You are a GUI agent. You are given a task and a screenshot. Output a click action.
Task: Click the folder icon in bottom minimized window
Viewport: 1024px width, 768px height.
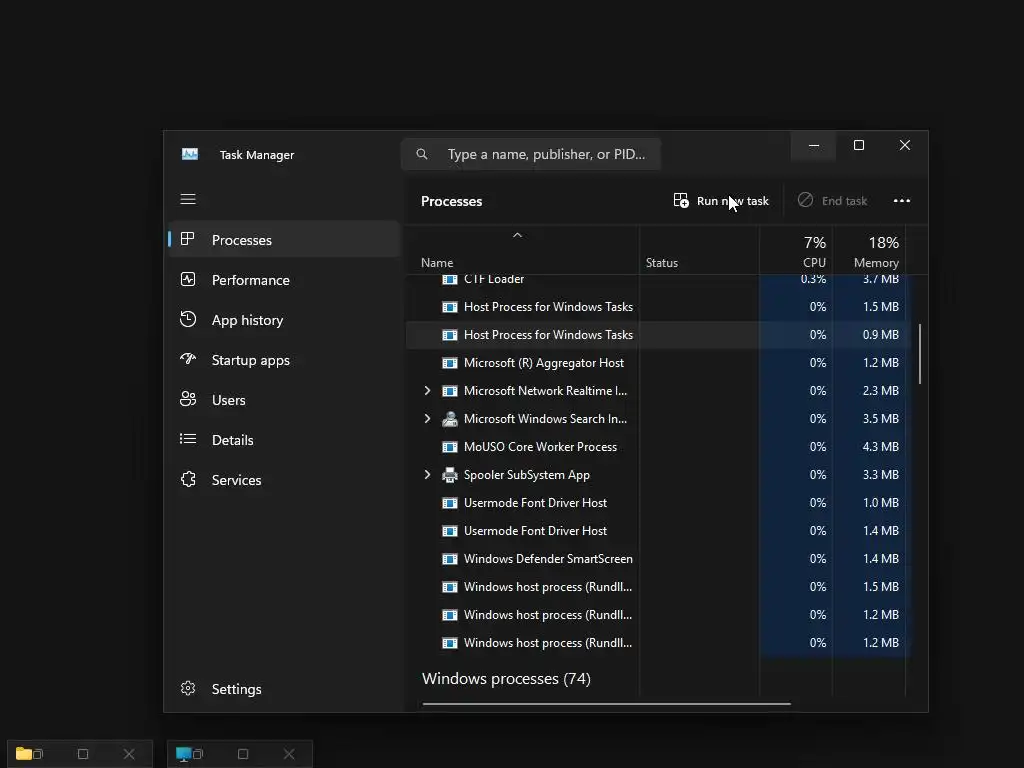coord(24,754)
